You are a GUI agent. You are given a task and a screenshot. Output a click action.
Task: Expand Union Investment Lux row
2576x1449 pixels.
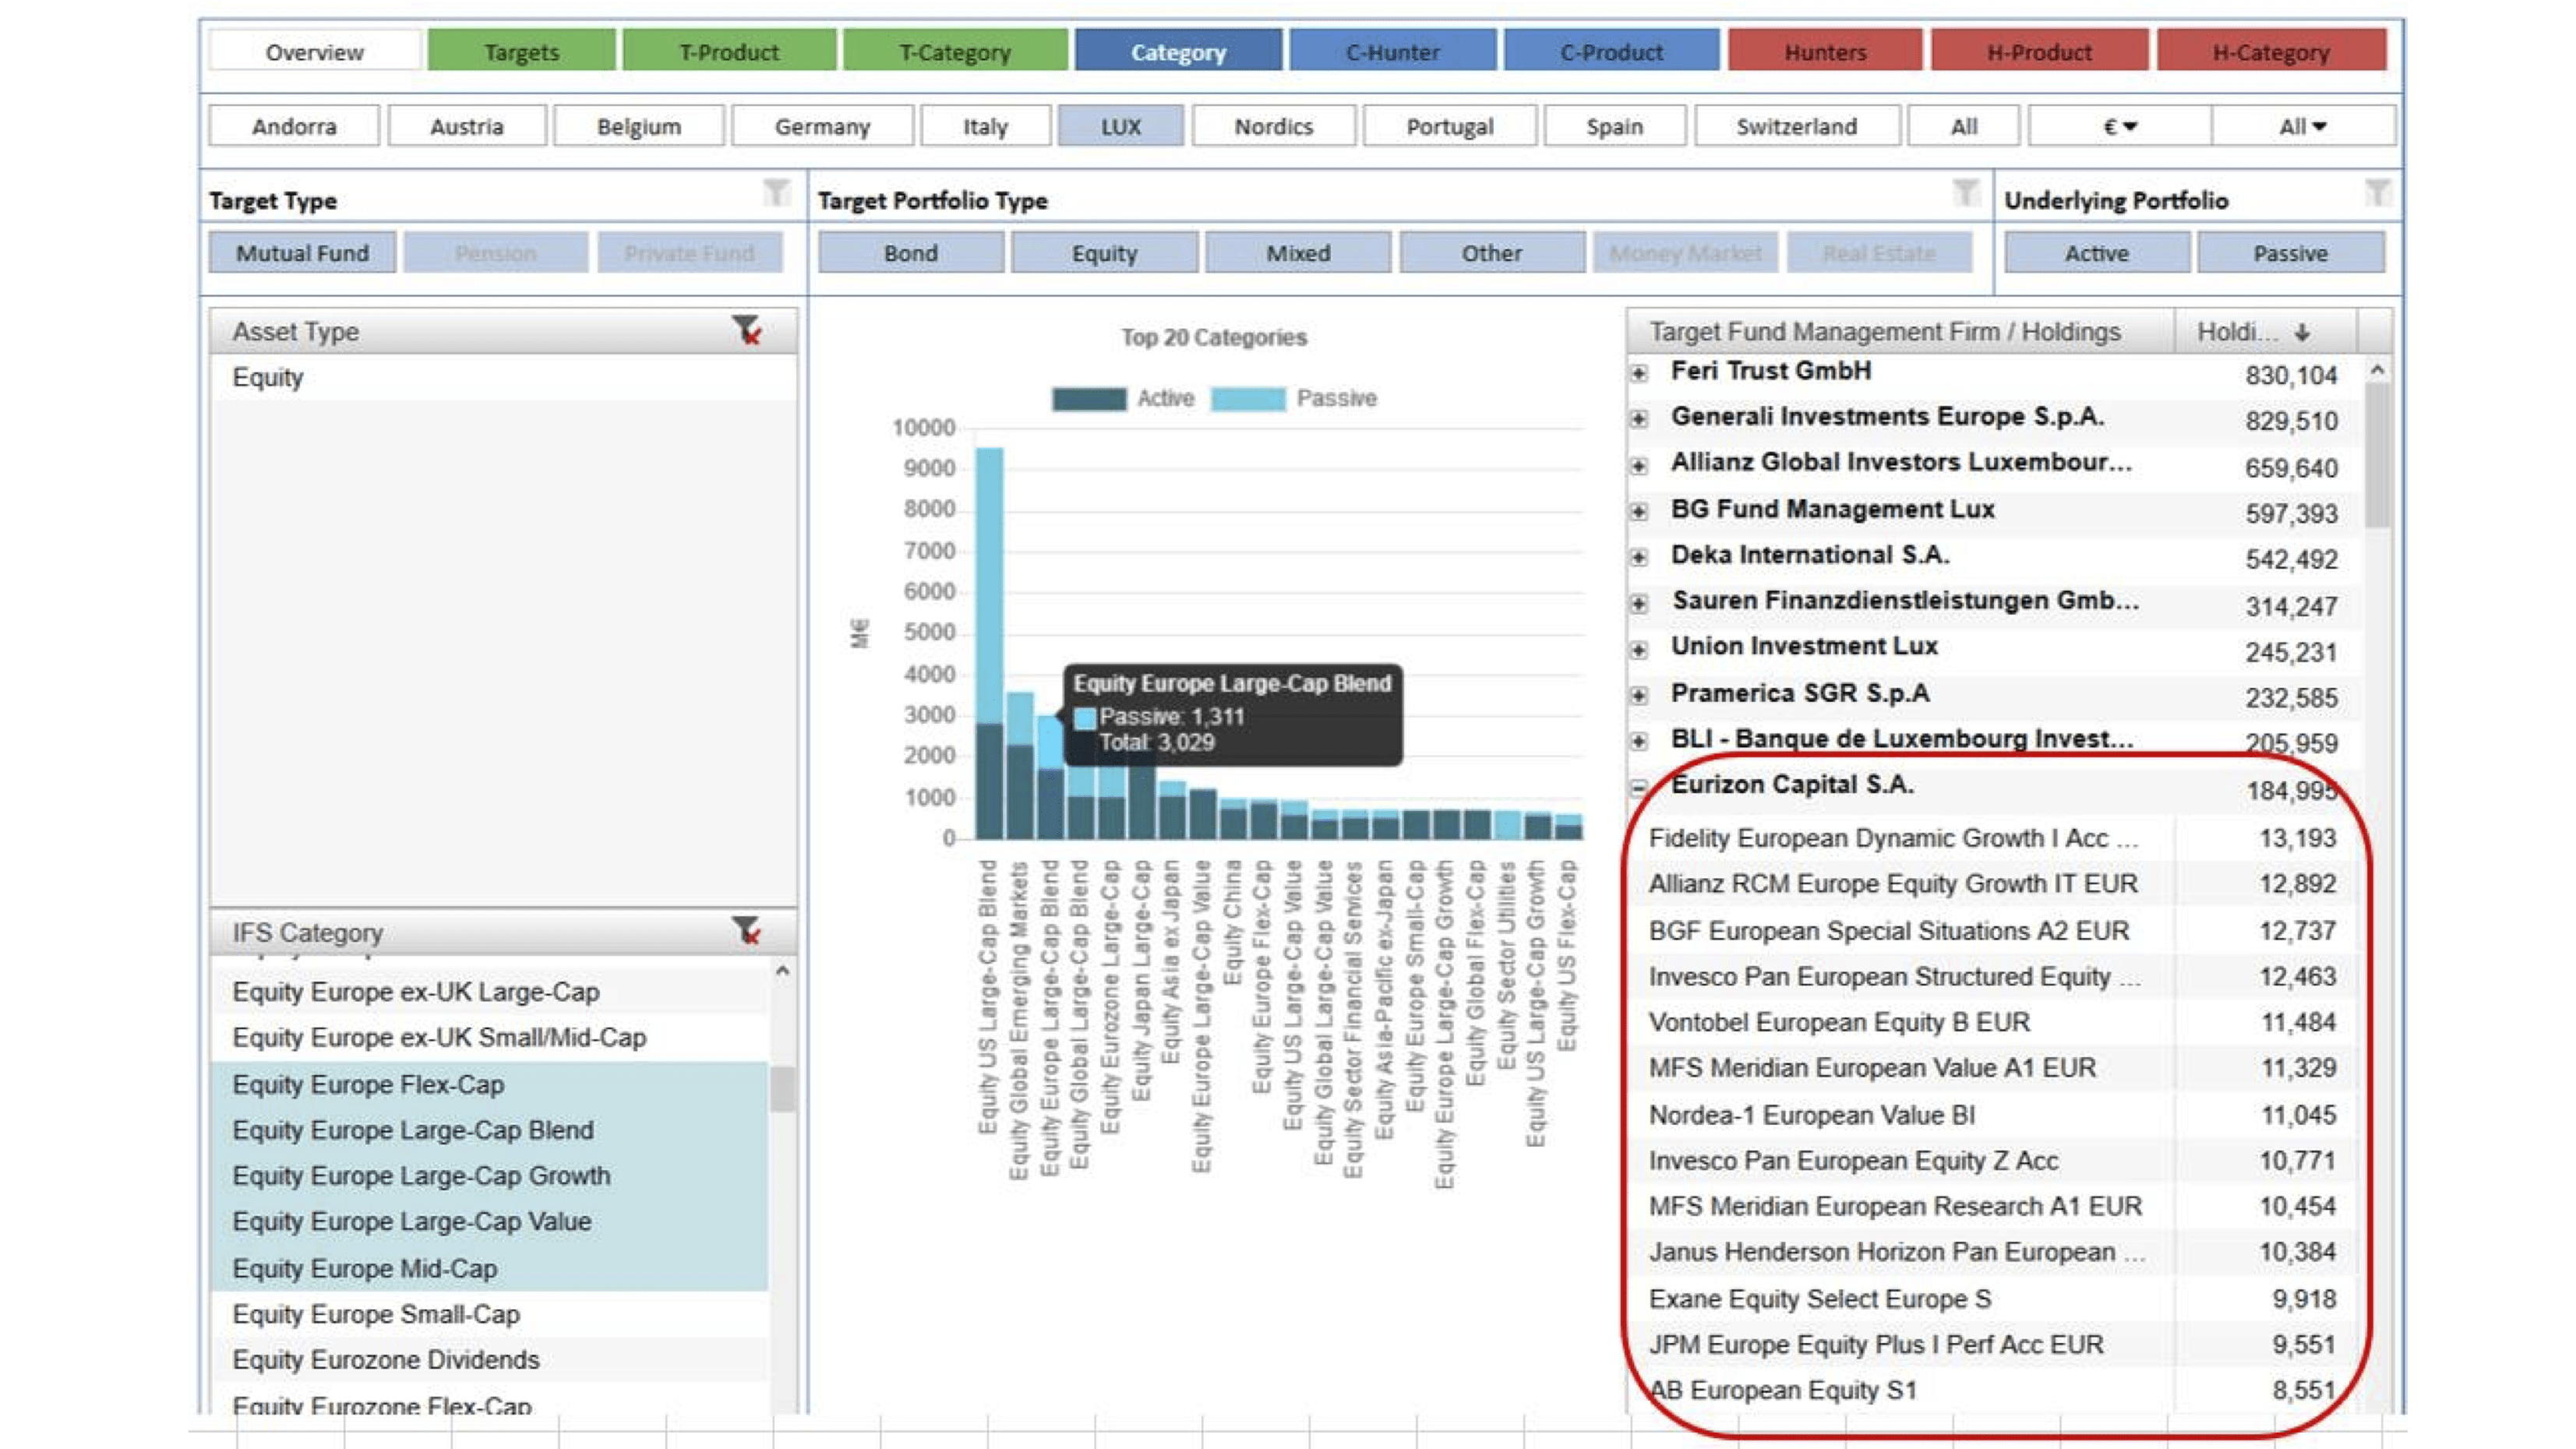1638,649
